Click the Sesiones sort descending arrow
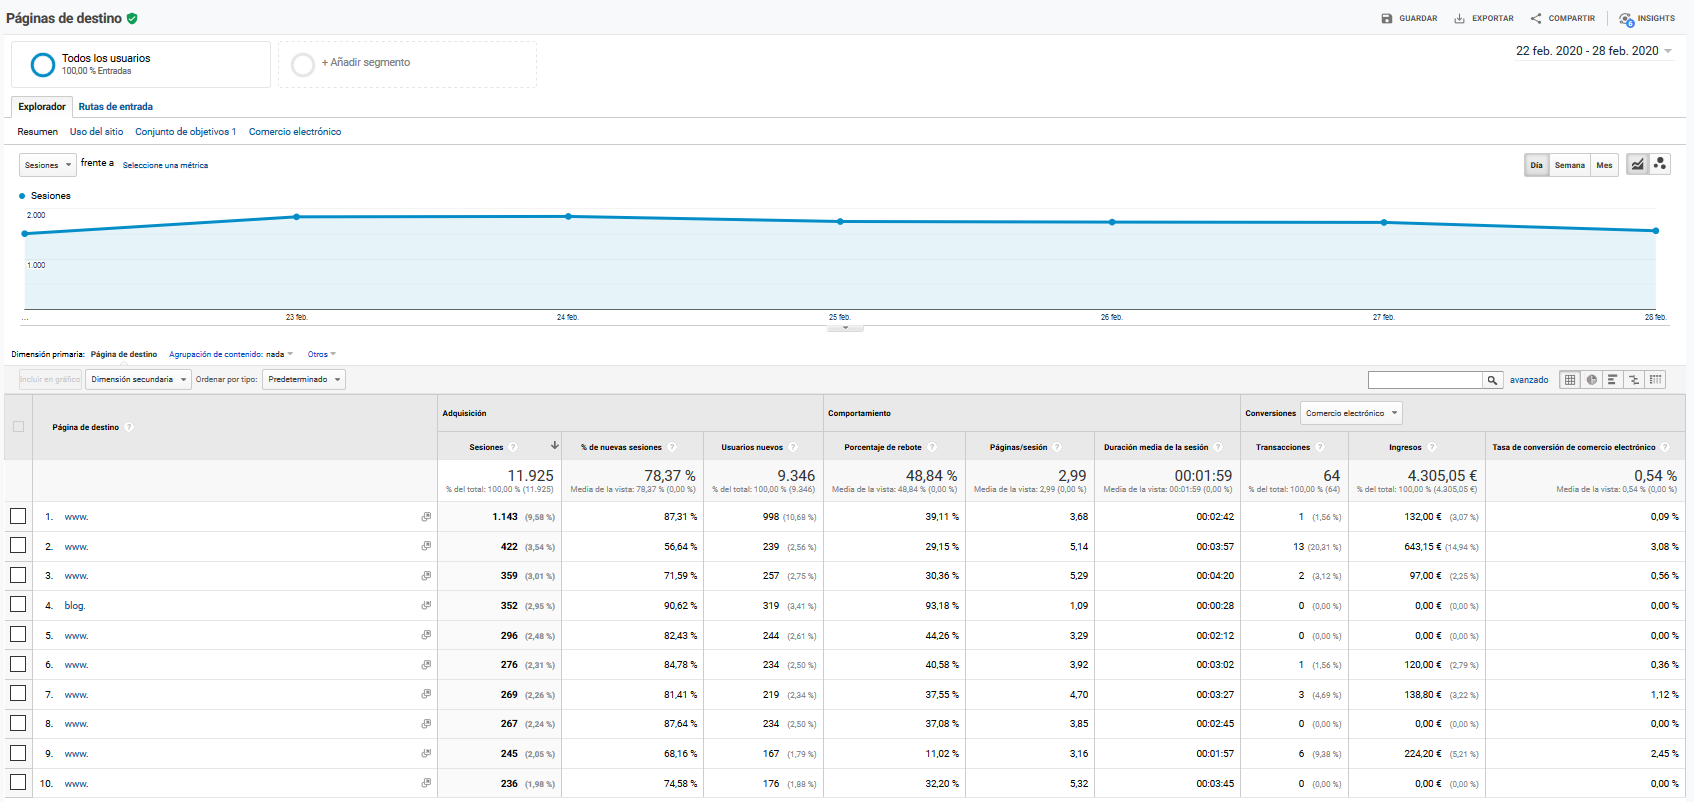This screenshot has width=1694, height=802. coord(554,446)
